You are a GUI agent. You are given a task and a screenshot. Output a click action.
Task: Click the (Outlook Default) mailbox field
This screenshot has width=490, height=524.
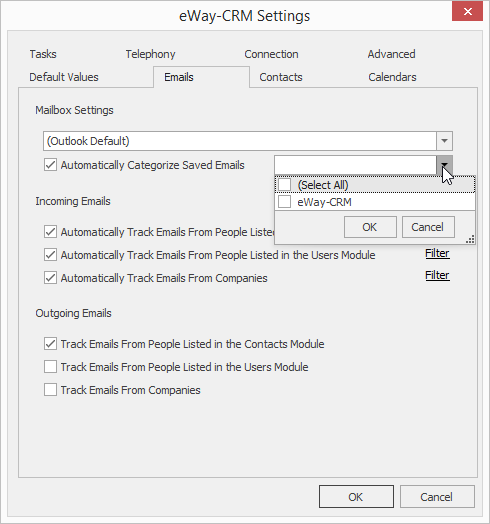[240, 141]
